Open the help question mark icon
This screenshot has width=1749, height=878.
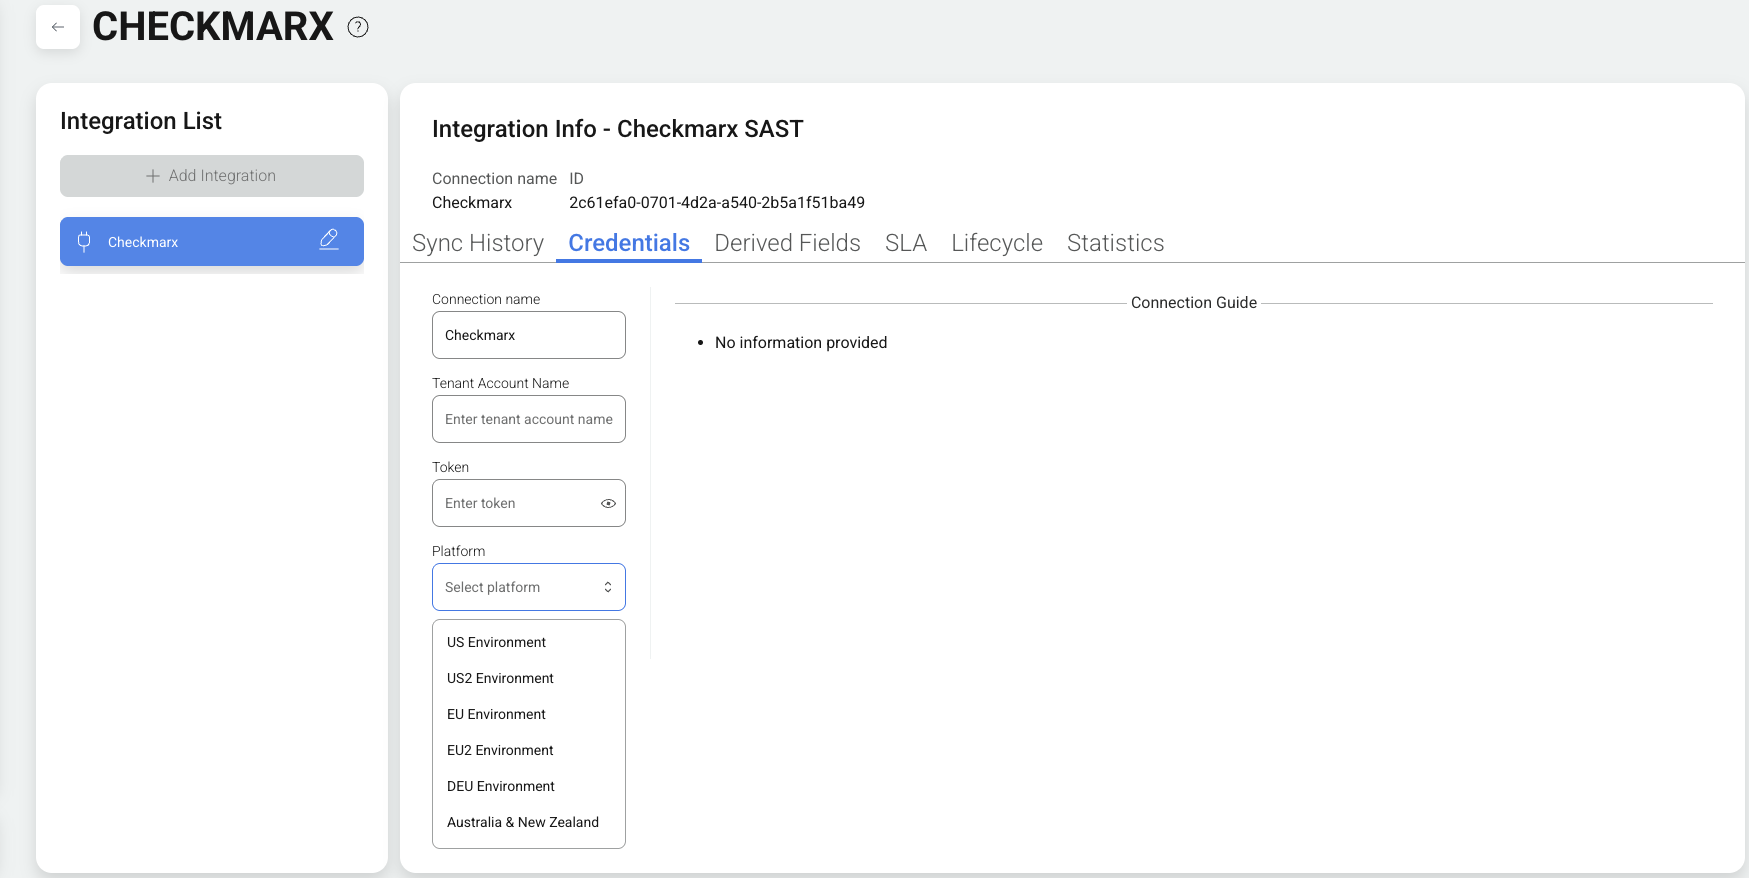coord(358,27)
